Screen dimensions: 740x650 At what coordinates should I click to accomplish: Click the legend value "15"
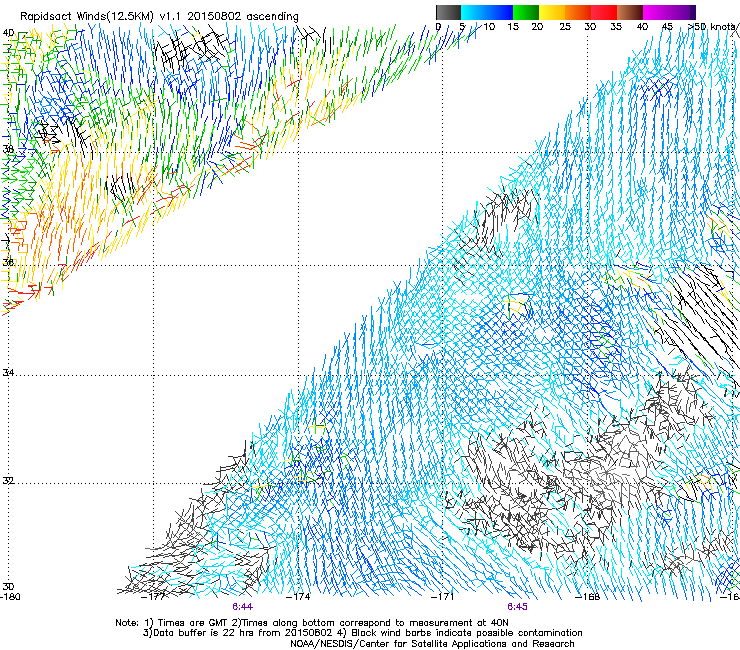(x=513, y=27)
